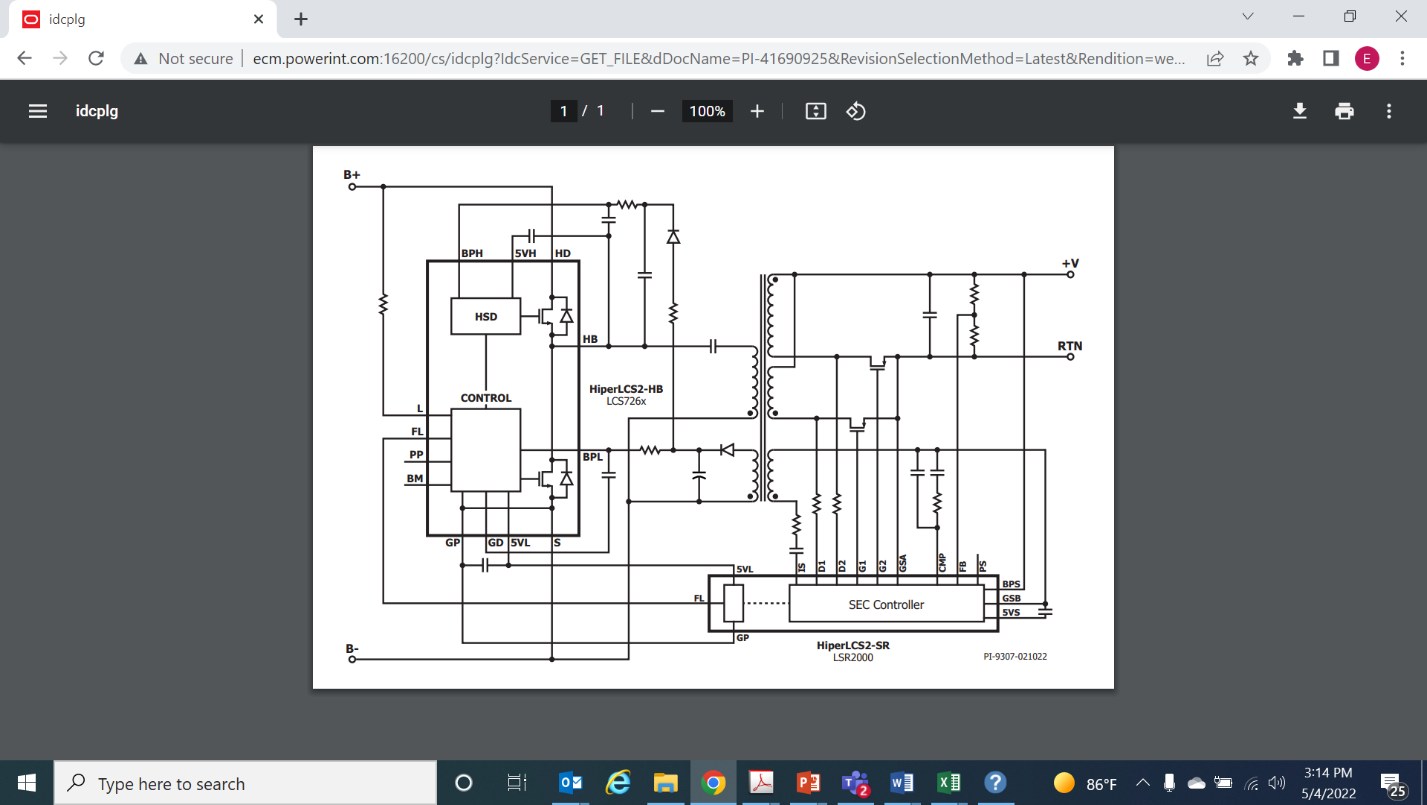
Task: Download the PDF file
Action: coord(1299,111)
